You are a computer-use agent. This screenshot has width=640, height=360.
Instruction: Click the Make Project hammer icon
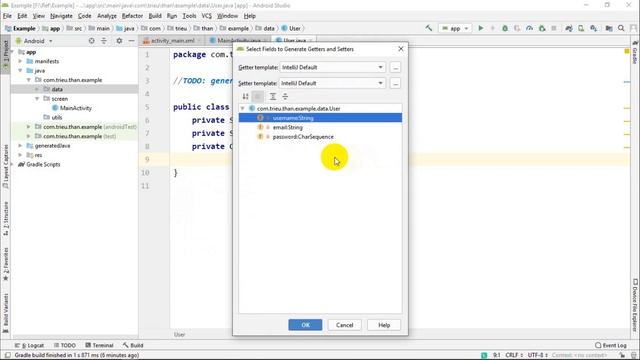click(429, 28)
